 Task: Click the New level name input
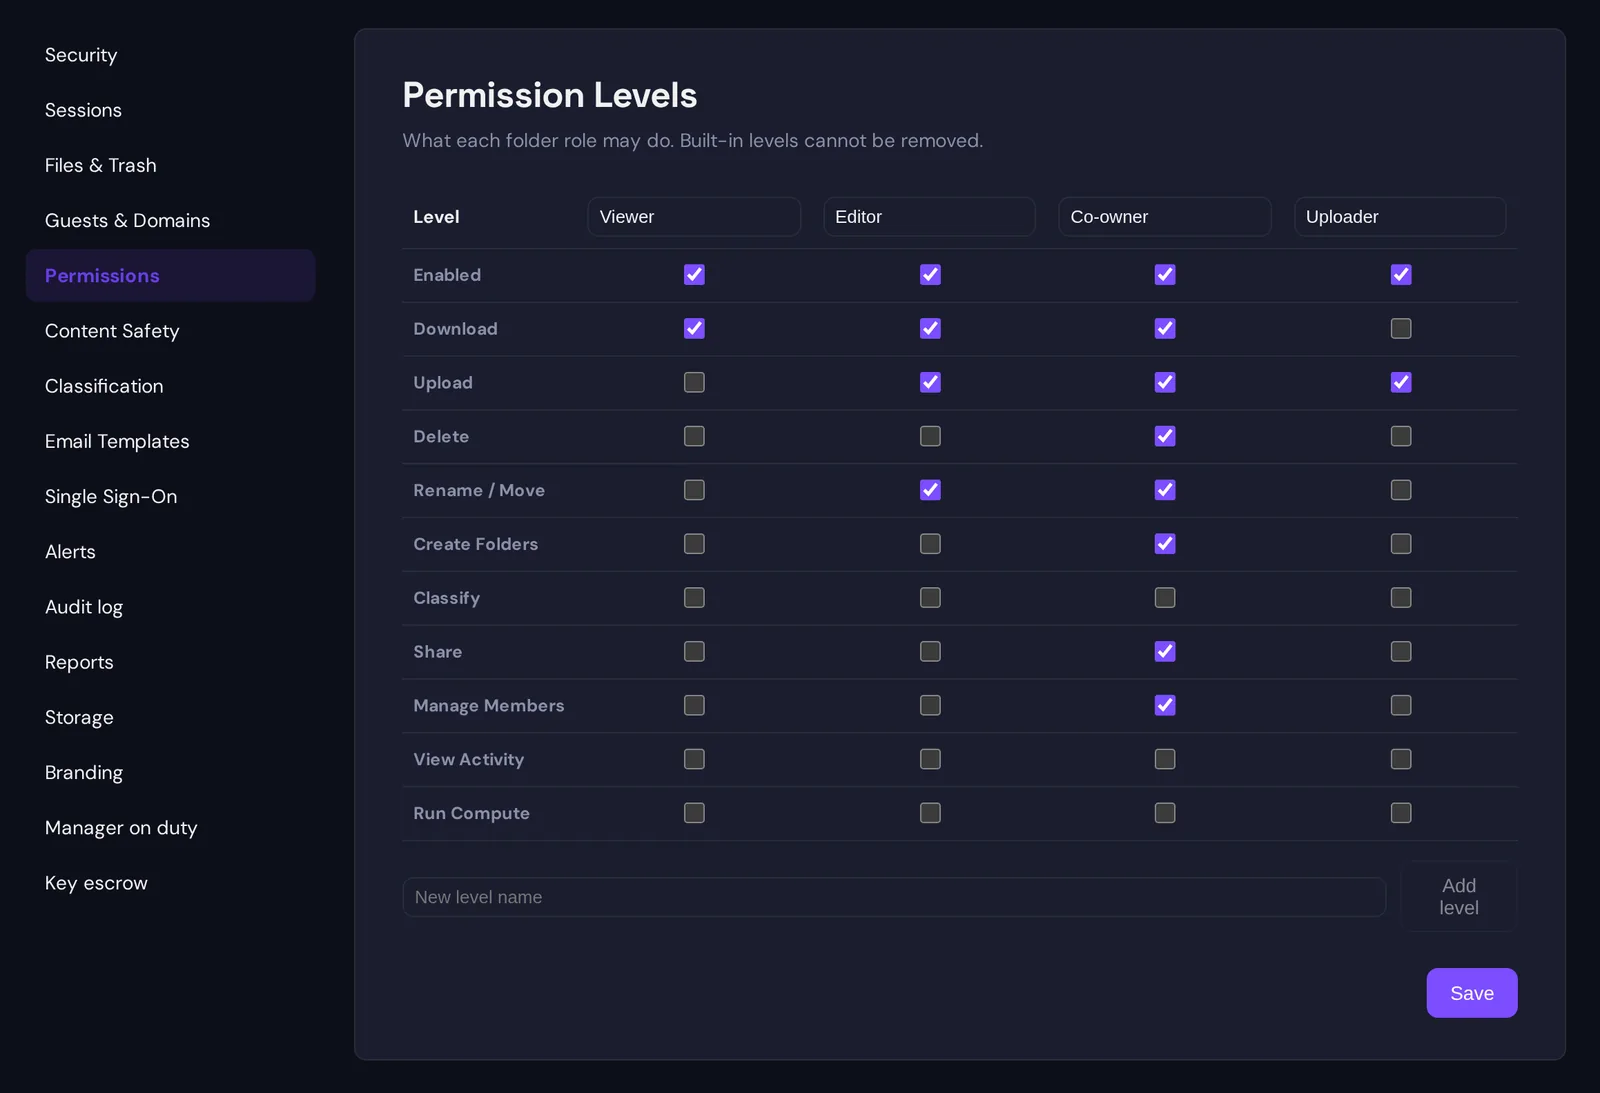pyautogui.click(x=894, y=897)
